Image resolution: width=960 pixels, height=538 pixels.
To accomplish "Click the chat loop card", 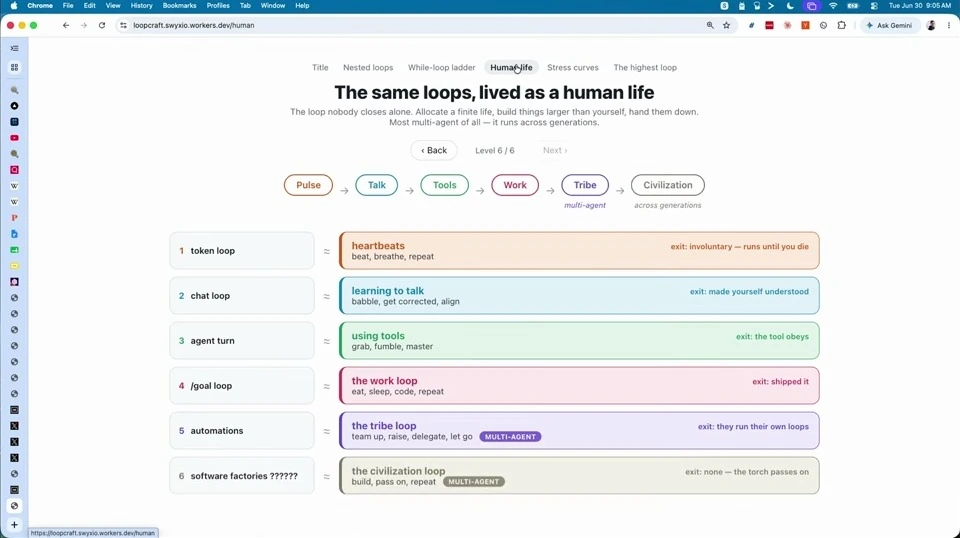I will [242, 296].
